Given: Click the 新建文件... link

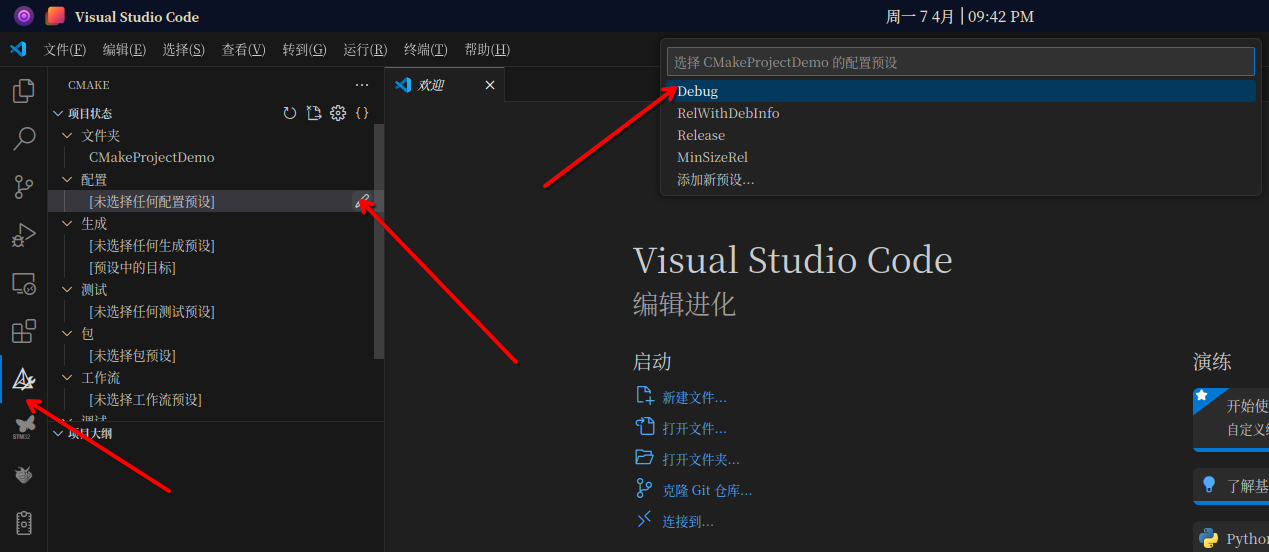Looking at the screenshot, I should click(x=694, y=397).
